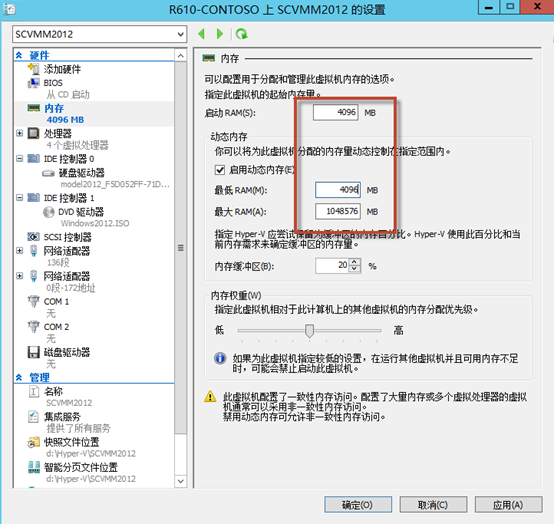
Task: Click the green refresh icon
Action: (x=242, y=34)
